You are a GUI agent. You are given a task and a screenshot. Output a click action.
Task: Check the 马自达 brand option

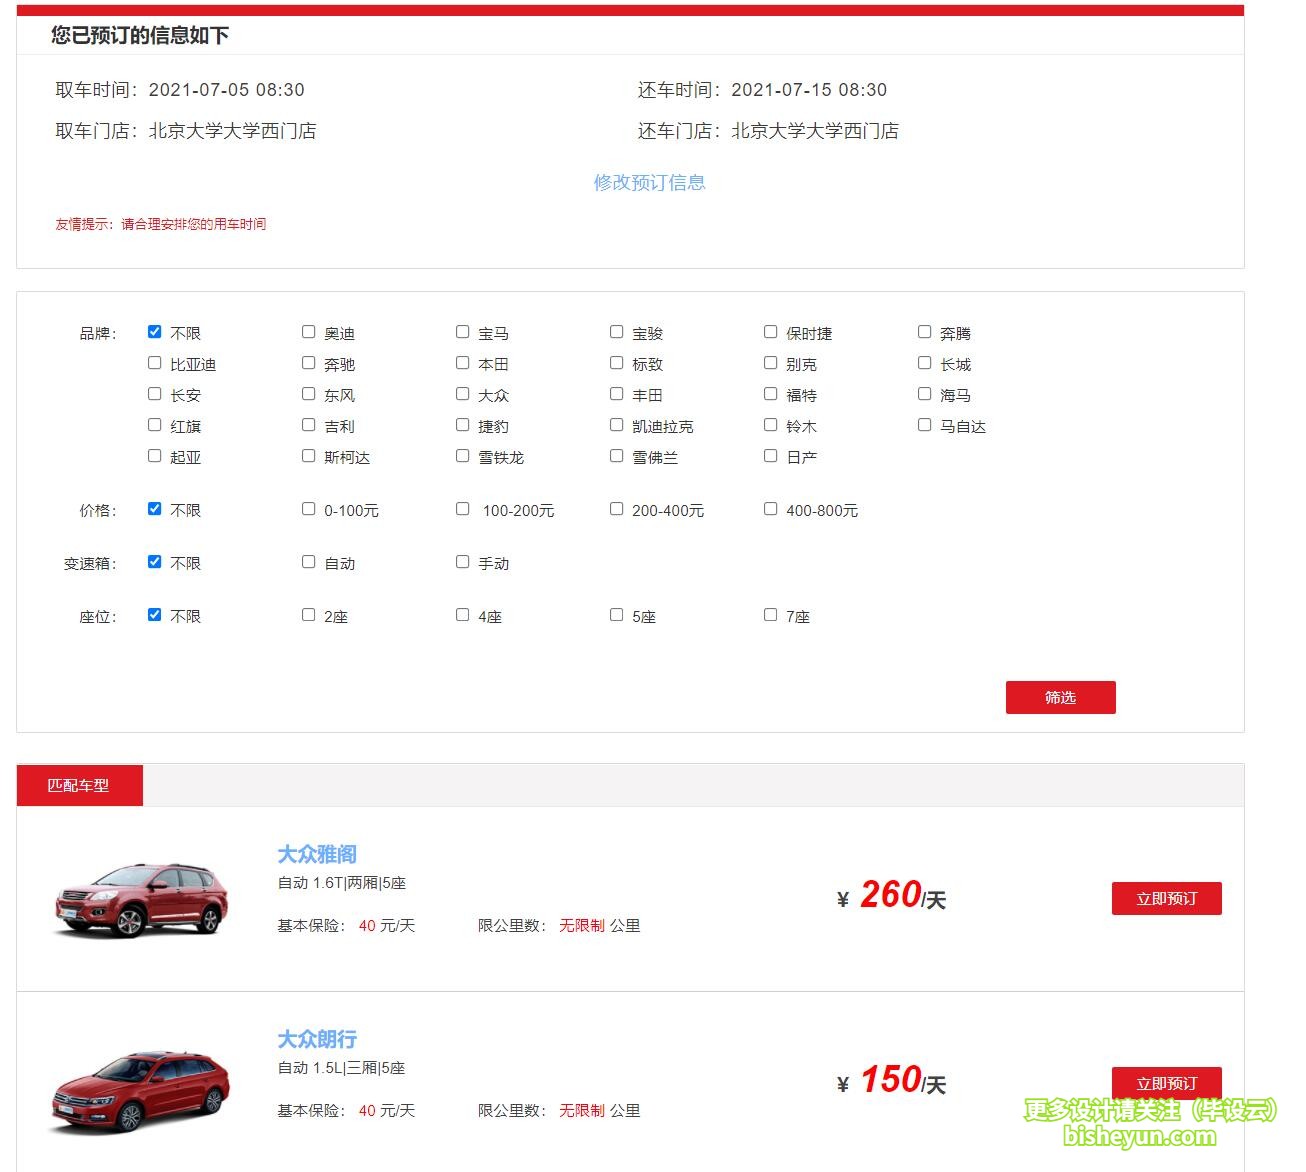click(x=924, y=424)
